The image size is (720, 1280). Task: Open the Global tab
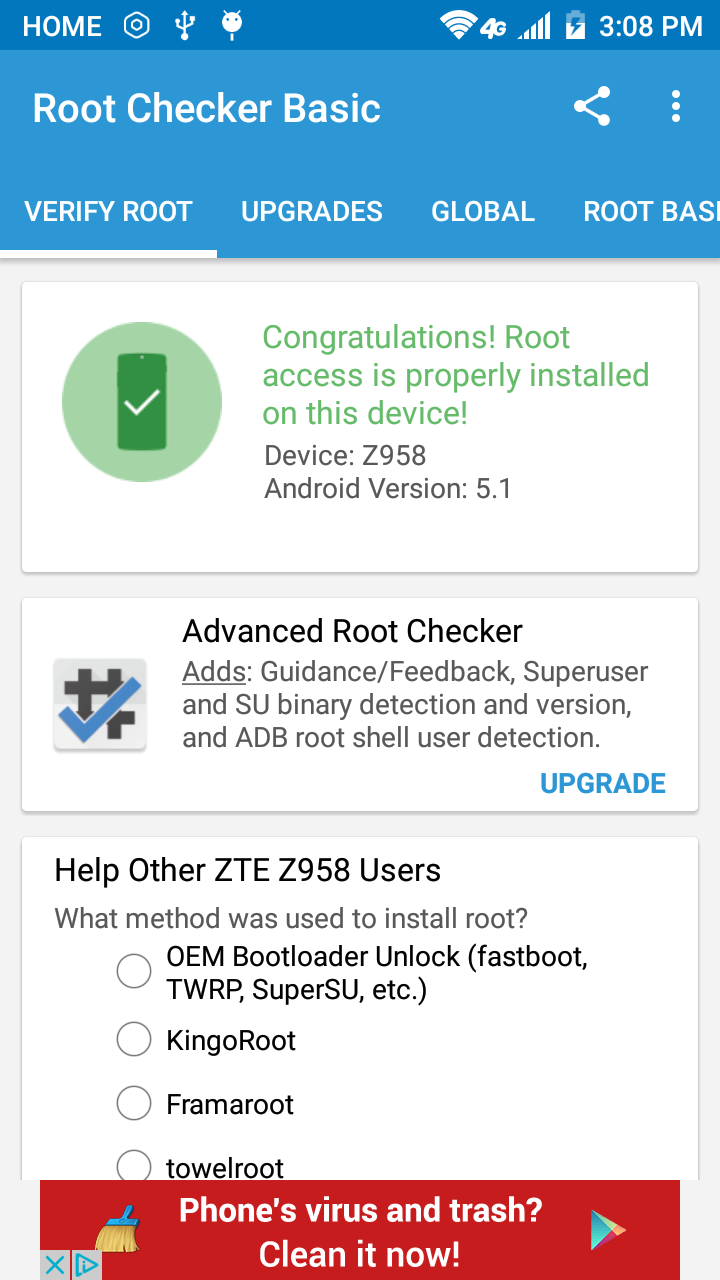coord(483,212)
